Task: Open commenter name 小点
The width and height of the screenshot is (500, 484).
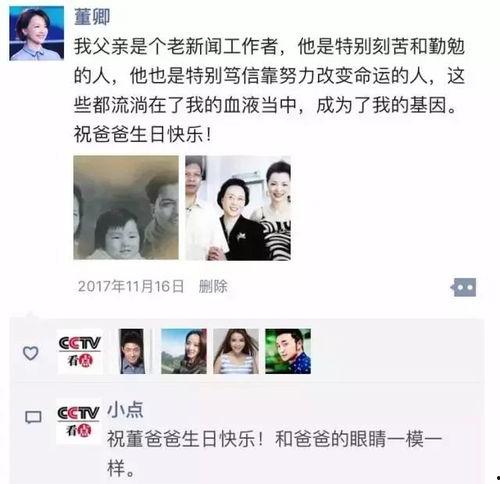Action: pyautogui.click(x=125, y=410)
